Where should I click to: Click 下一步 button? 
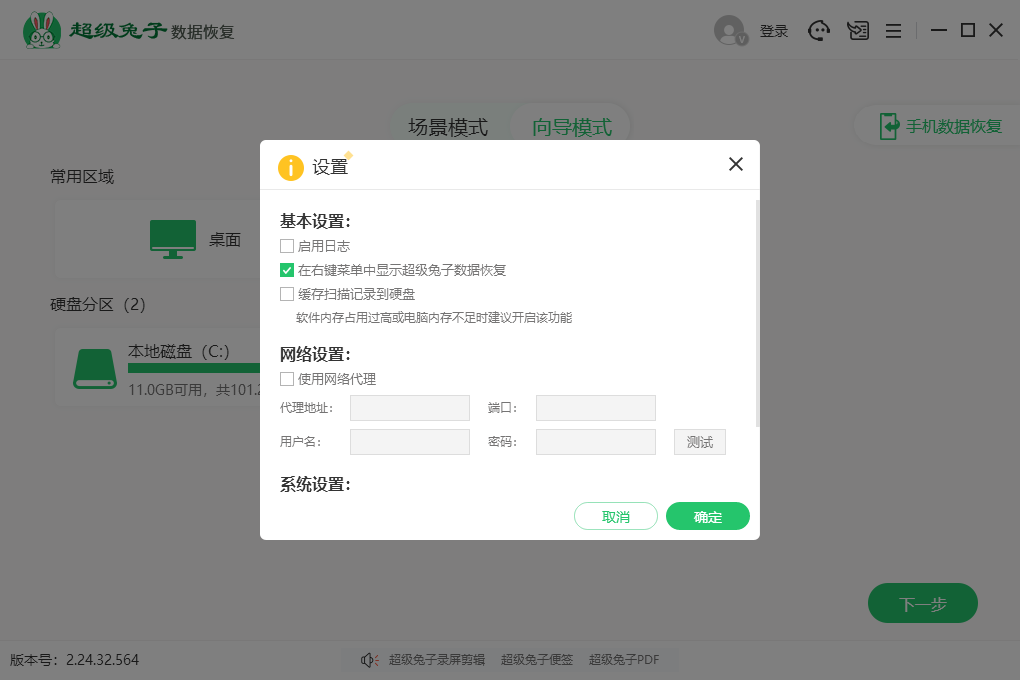pos(922,603)
